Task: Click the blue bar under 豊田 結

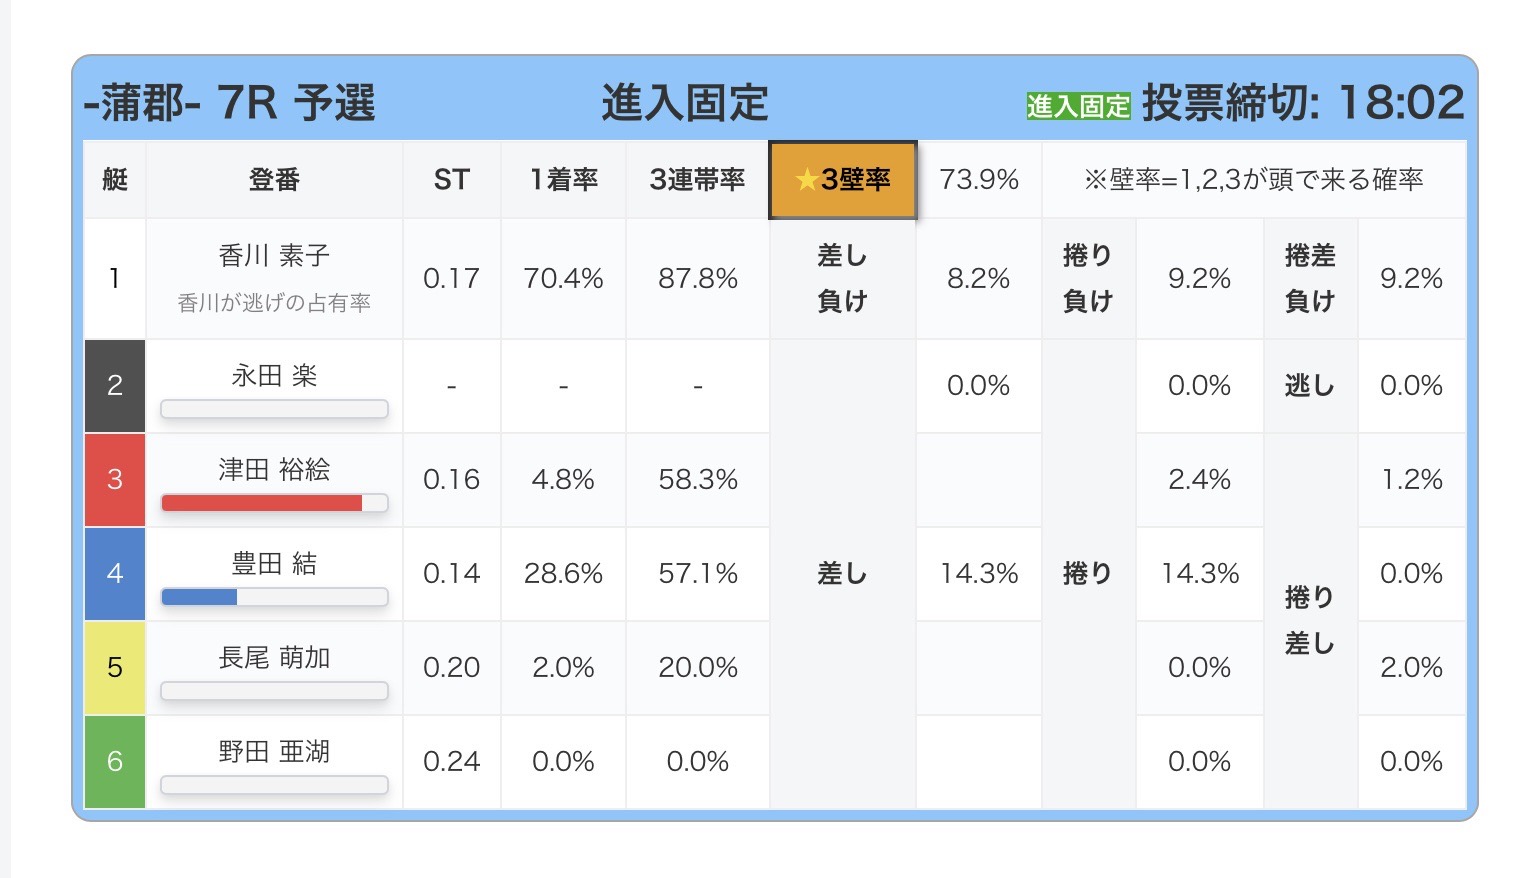Action: click(200, 597)
